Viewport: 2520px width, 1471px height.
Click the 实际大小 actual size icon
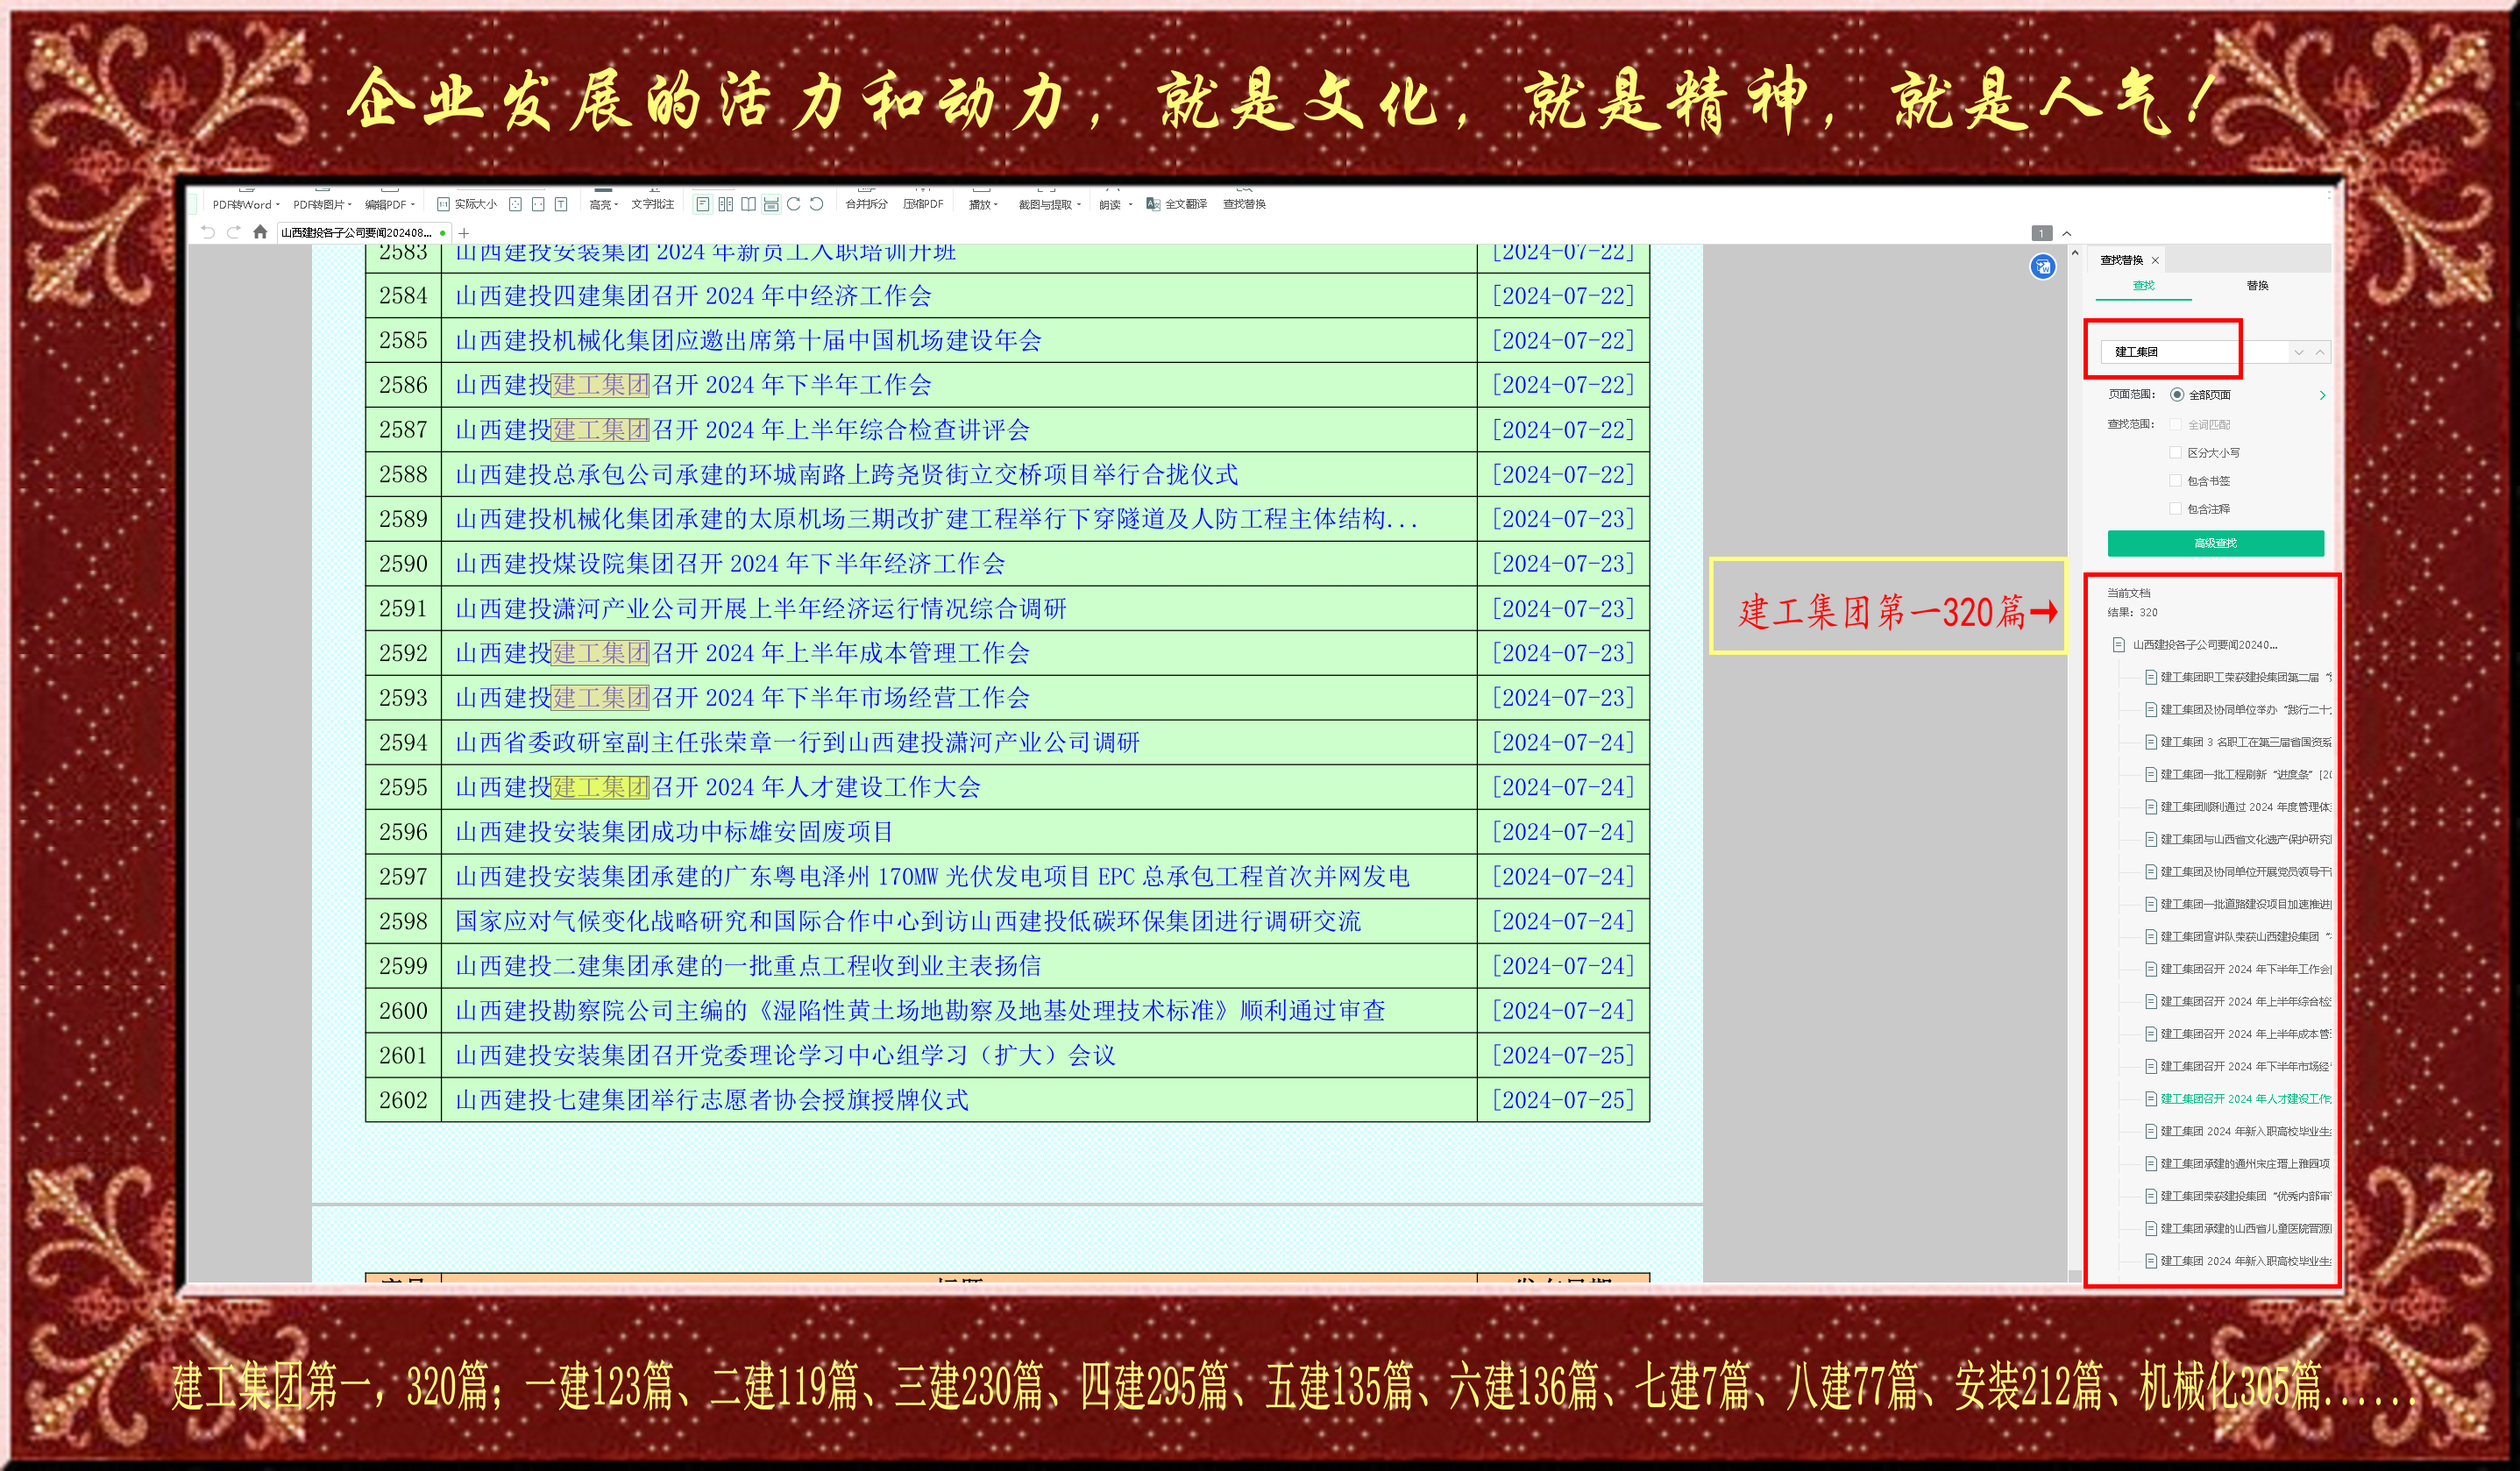pos(443,204)
